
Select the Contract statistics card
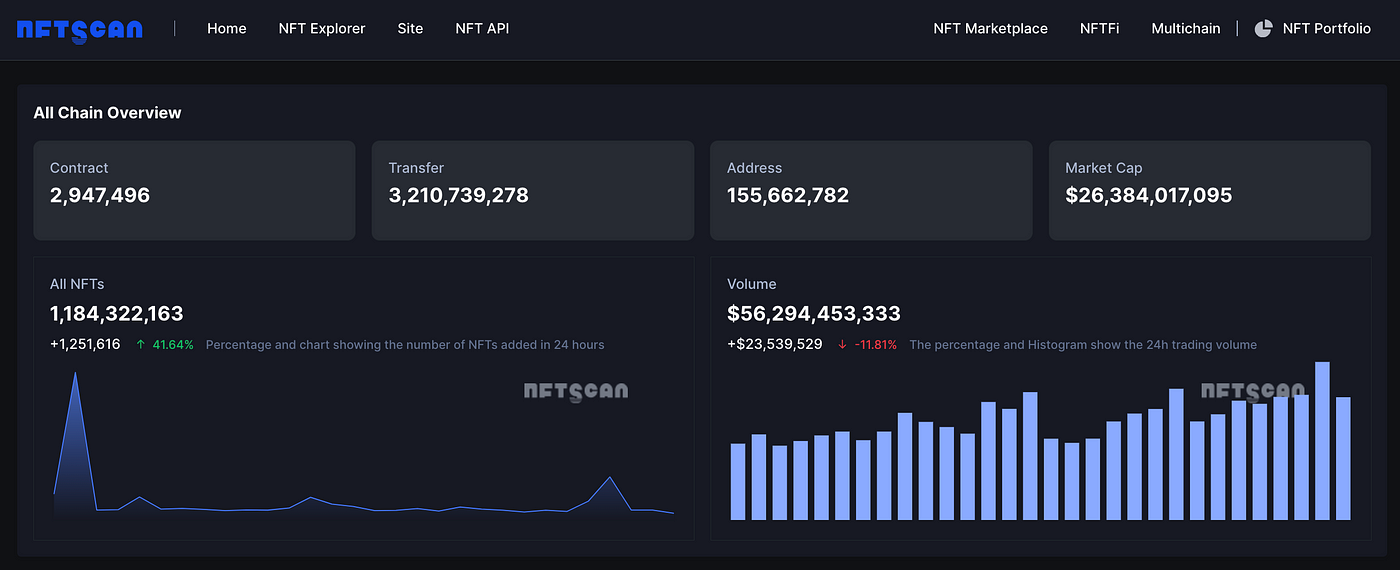[194, 190]
